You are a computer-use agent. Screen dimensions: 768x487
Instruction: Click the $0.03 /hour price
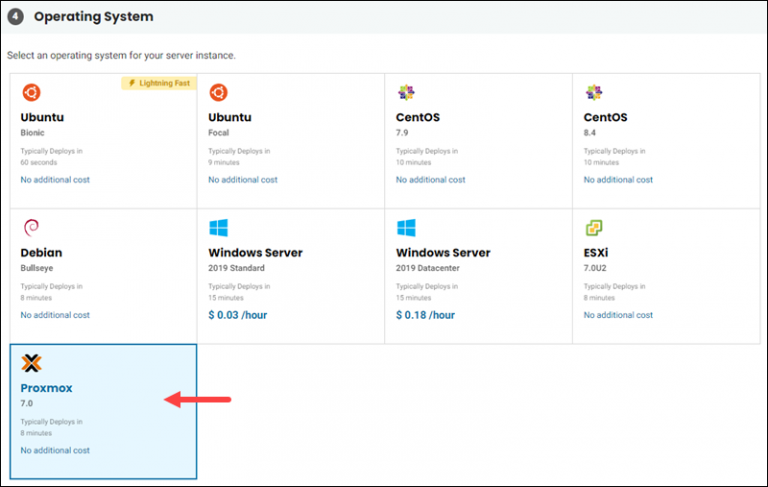237,315
